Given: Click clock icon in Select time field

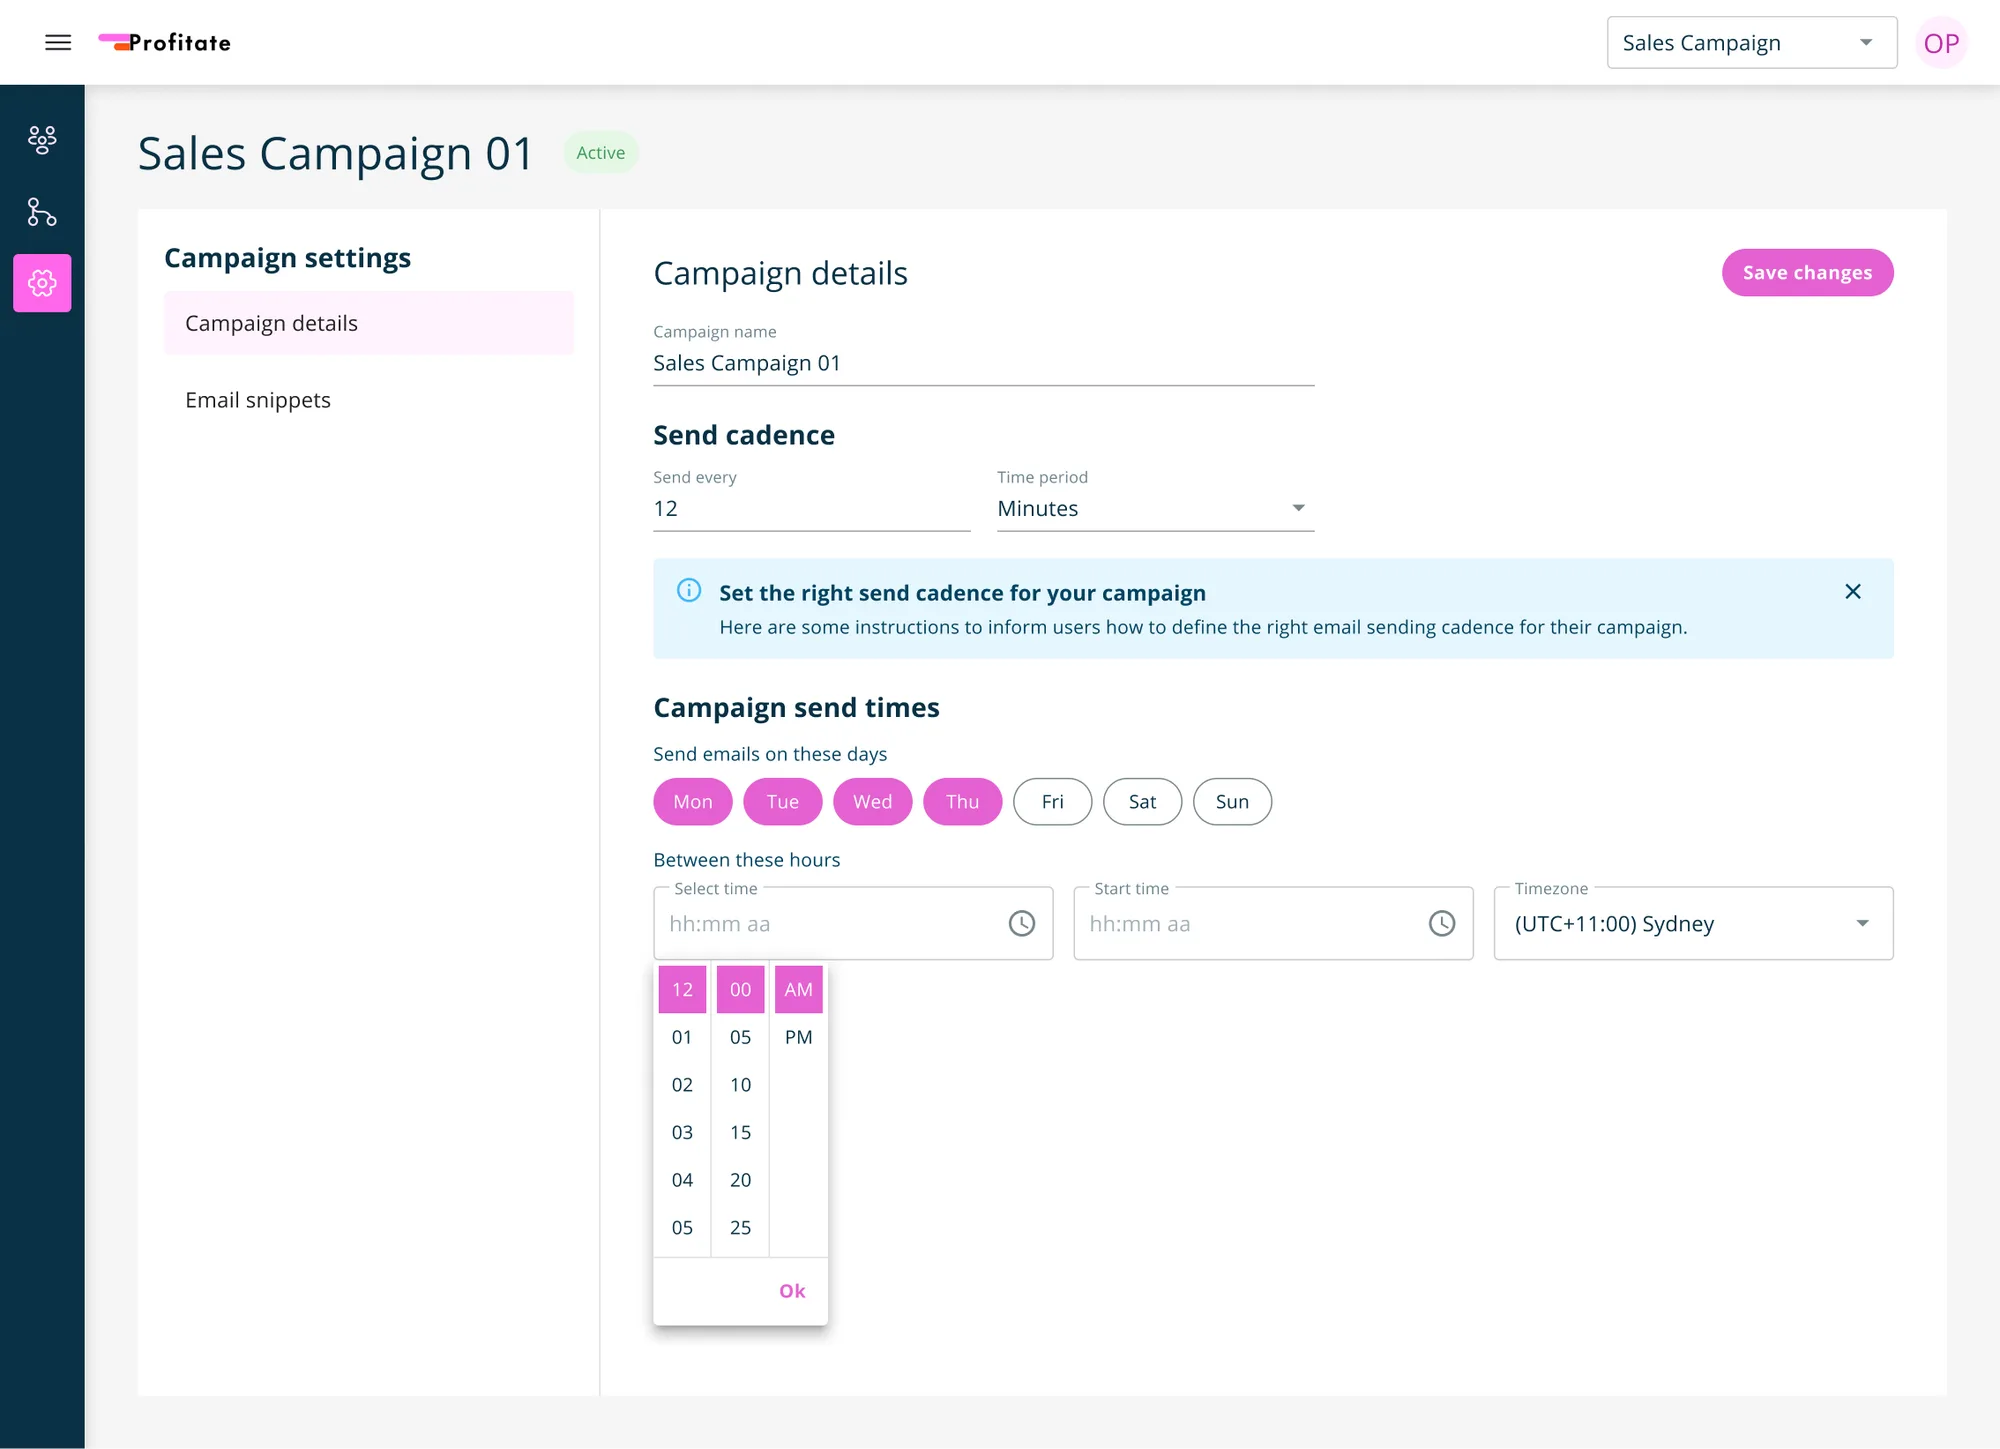Looking at the screenshot, I should (1022, 923).
